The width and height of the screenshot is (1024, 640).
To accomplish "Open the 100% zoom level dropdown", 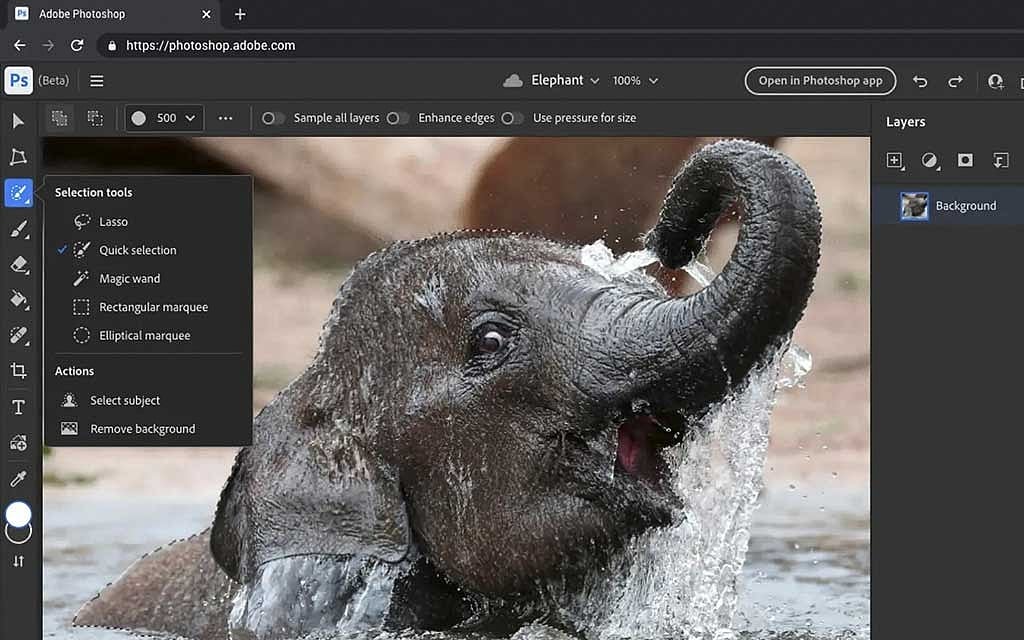I will 635,81.
